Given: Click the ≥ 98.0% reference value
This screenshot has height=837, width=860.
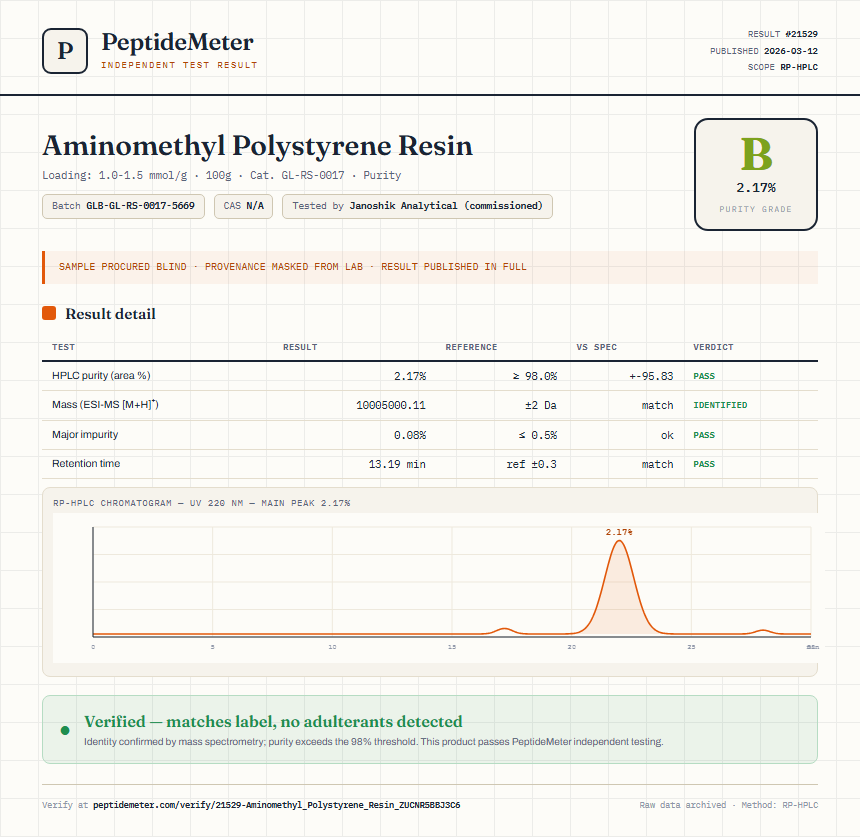Looking at the screenshot, I should pyautogui.click(x=535, y=376).
